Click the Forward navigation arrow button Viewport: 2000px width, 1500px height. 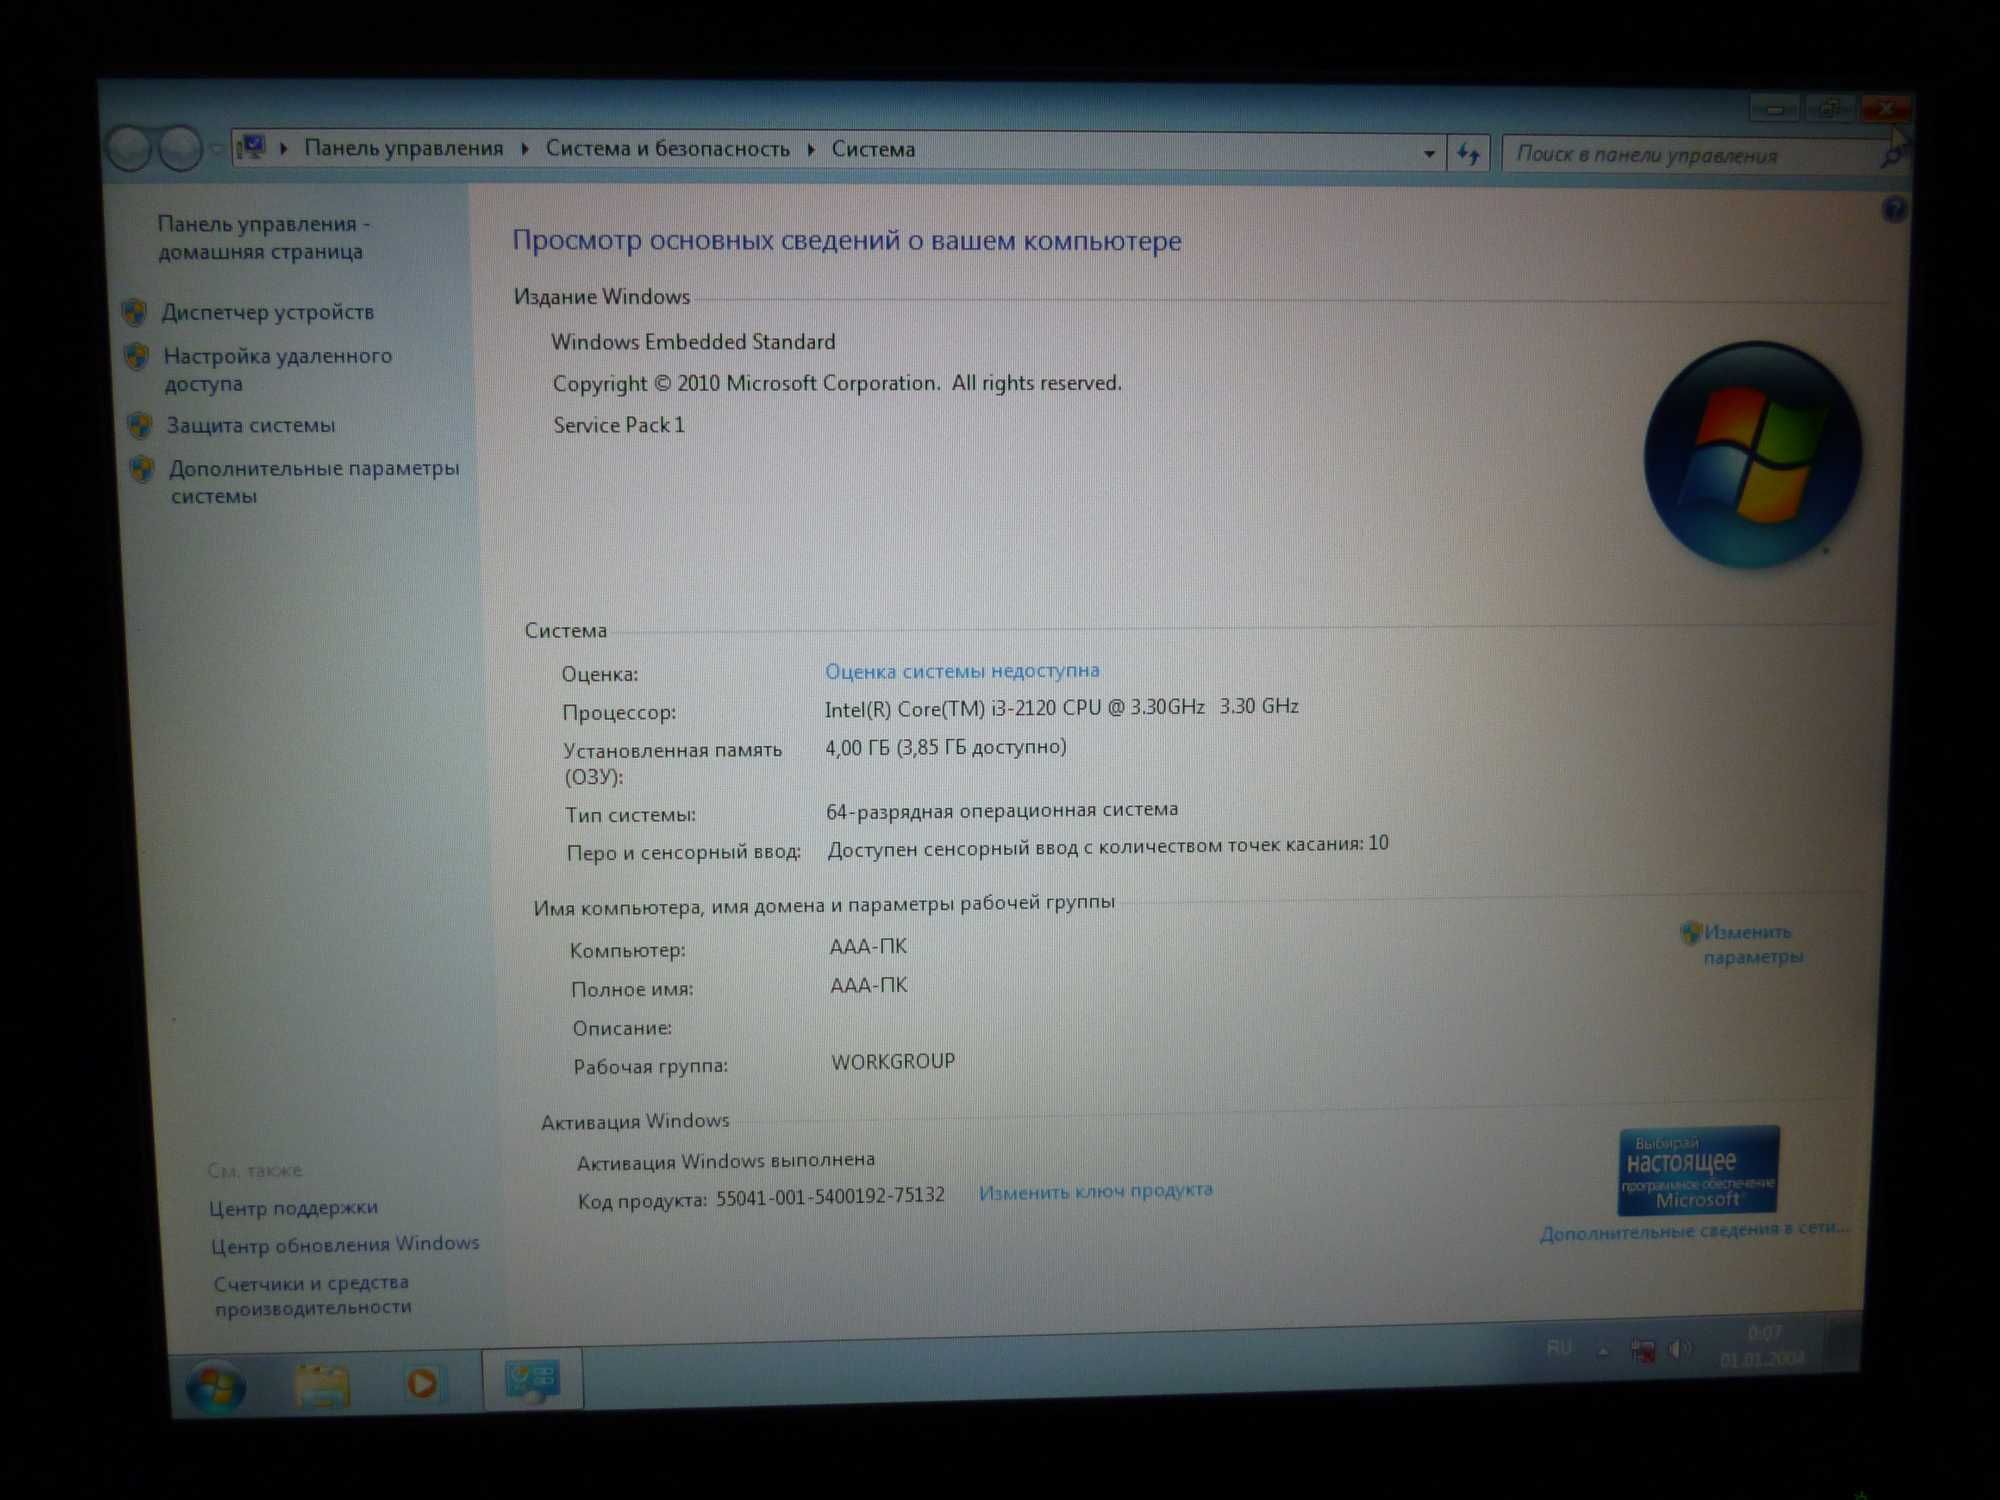coord(180,149)
